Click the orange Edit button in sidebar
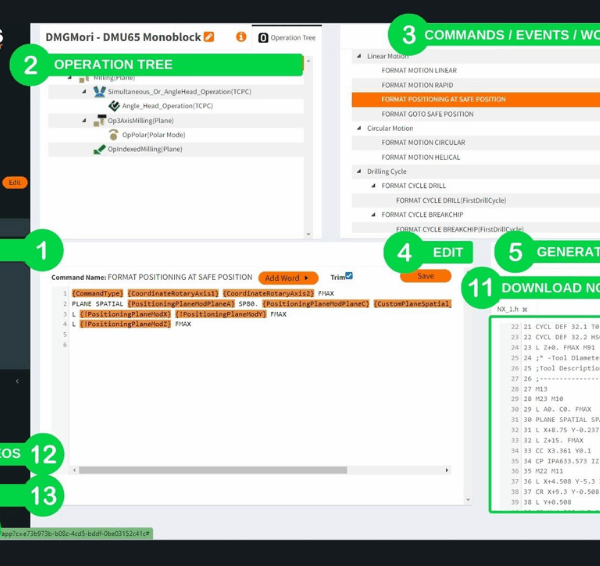 click(x=14, y=182)
